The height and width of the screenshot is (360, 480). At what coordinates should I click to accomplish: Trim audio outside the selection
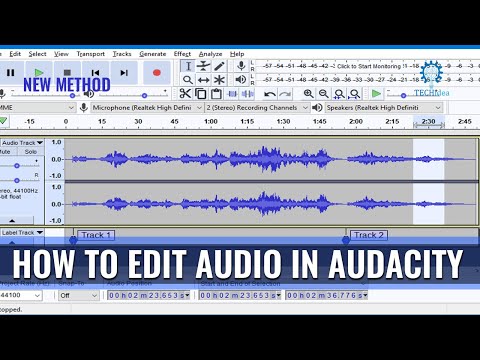coord(232,94)
